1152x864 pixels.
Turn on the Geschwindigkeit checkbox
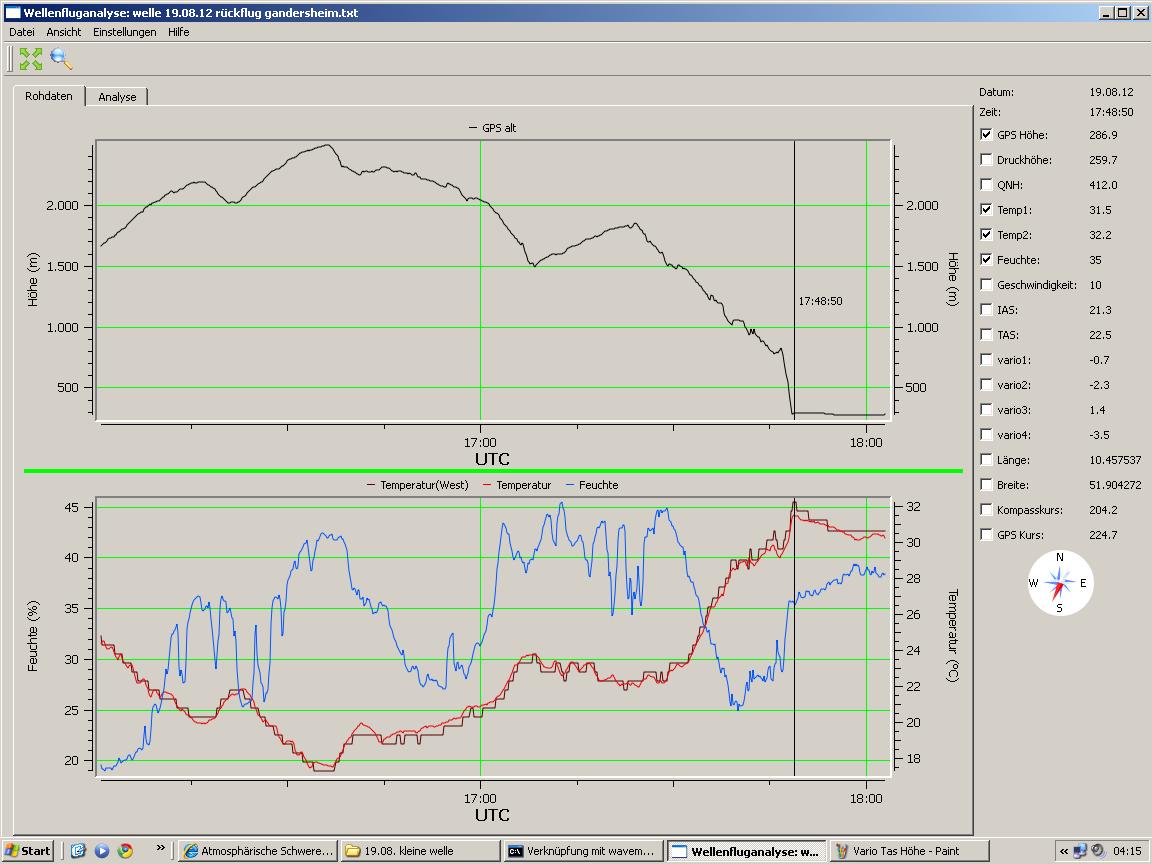(x=987, y=285)
